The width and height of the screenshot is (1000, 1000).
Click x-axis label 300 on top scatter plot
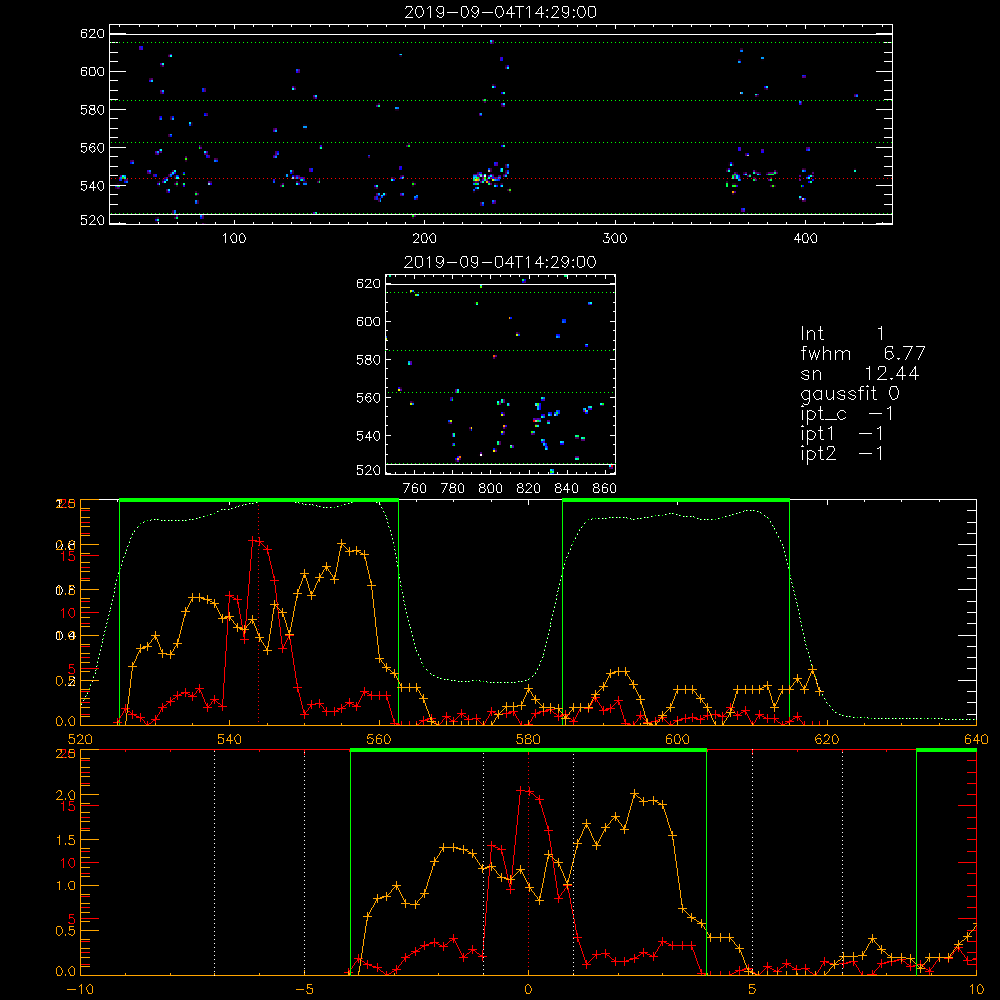pos(615,239)
